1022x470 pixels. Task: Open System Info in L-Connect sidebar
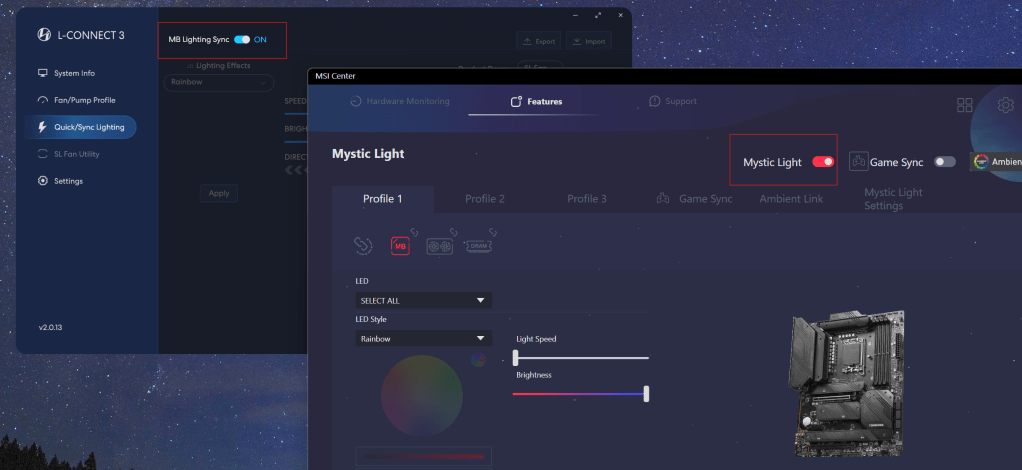click(74, 73)
